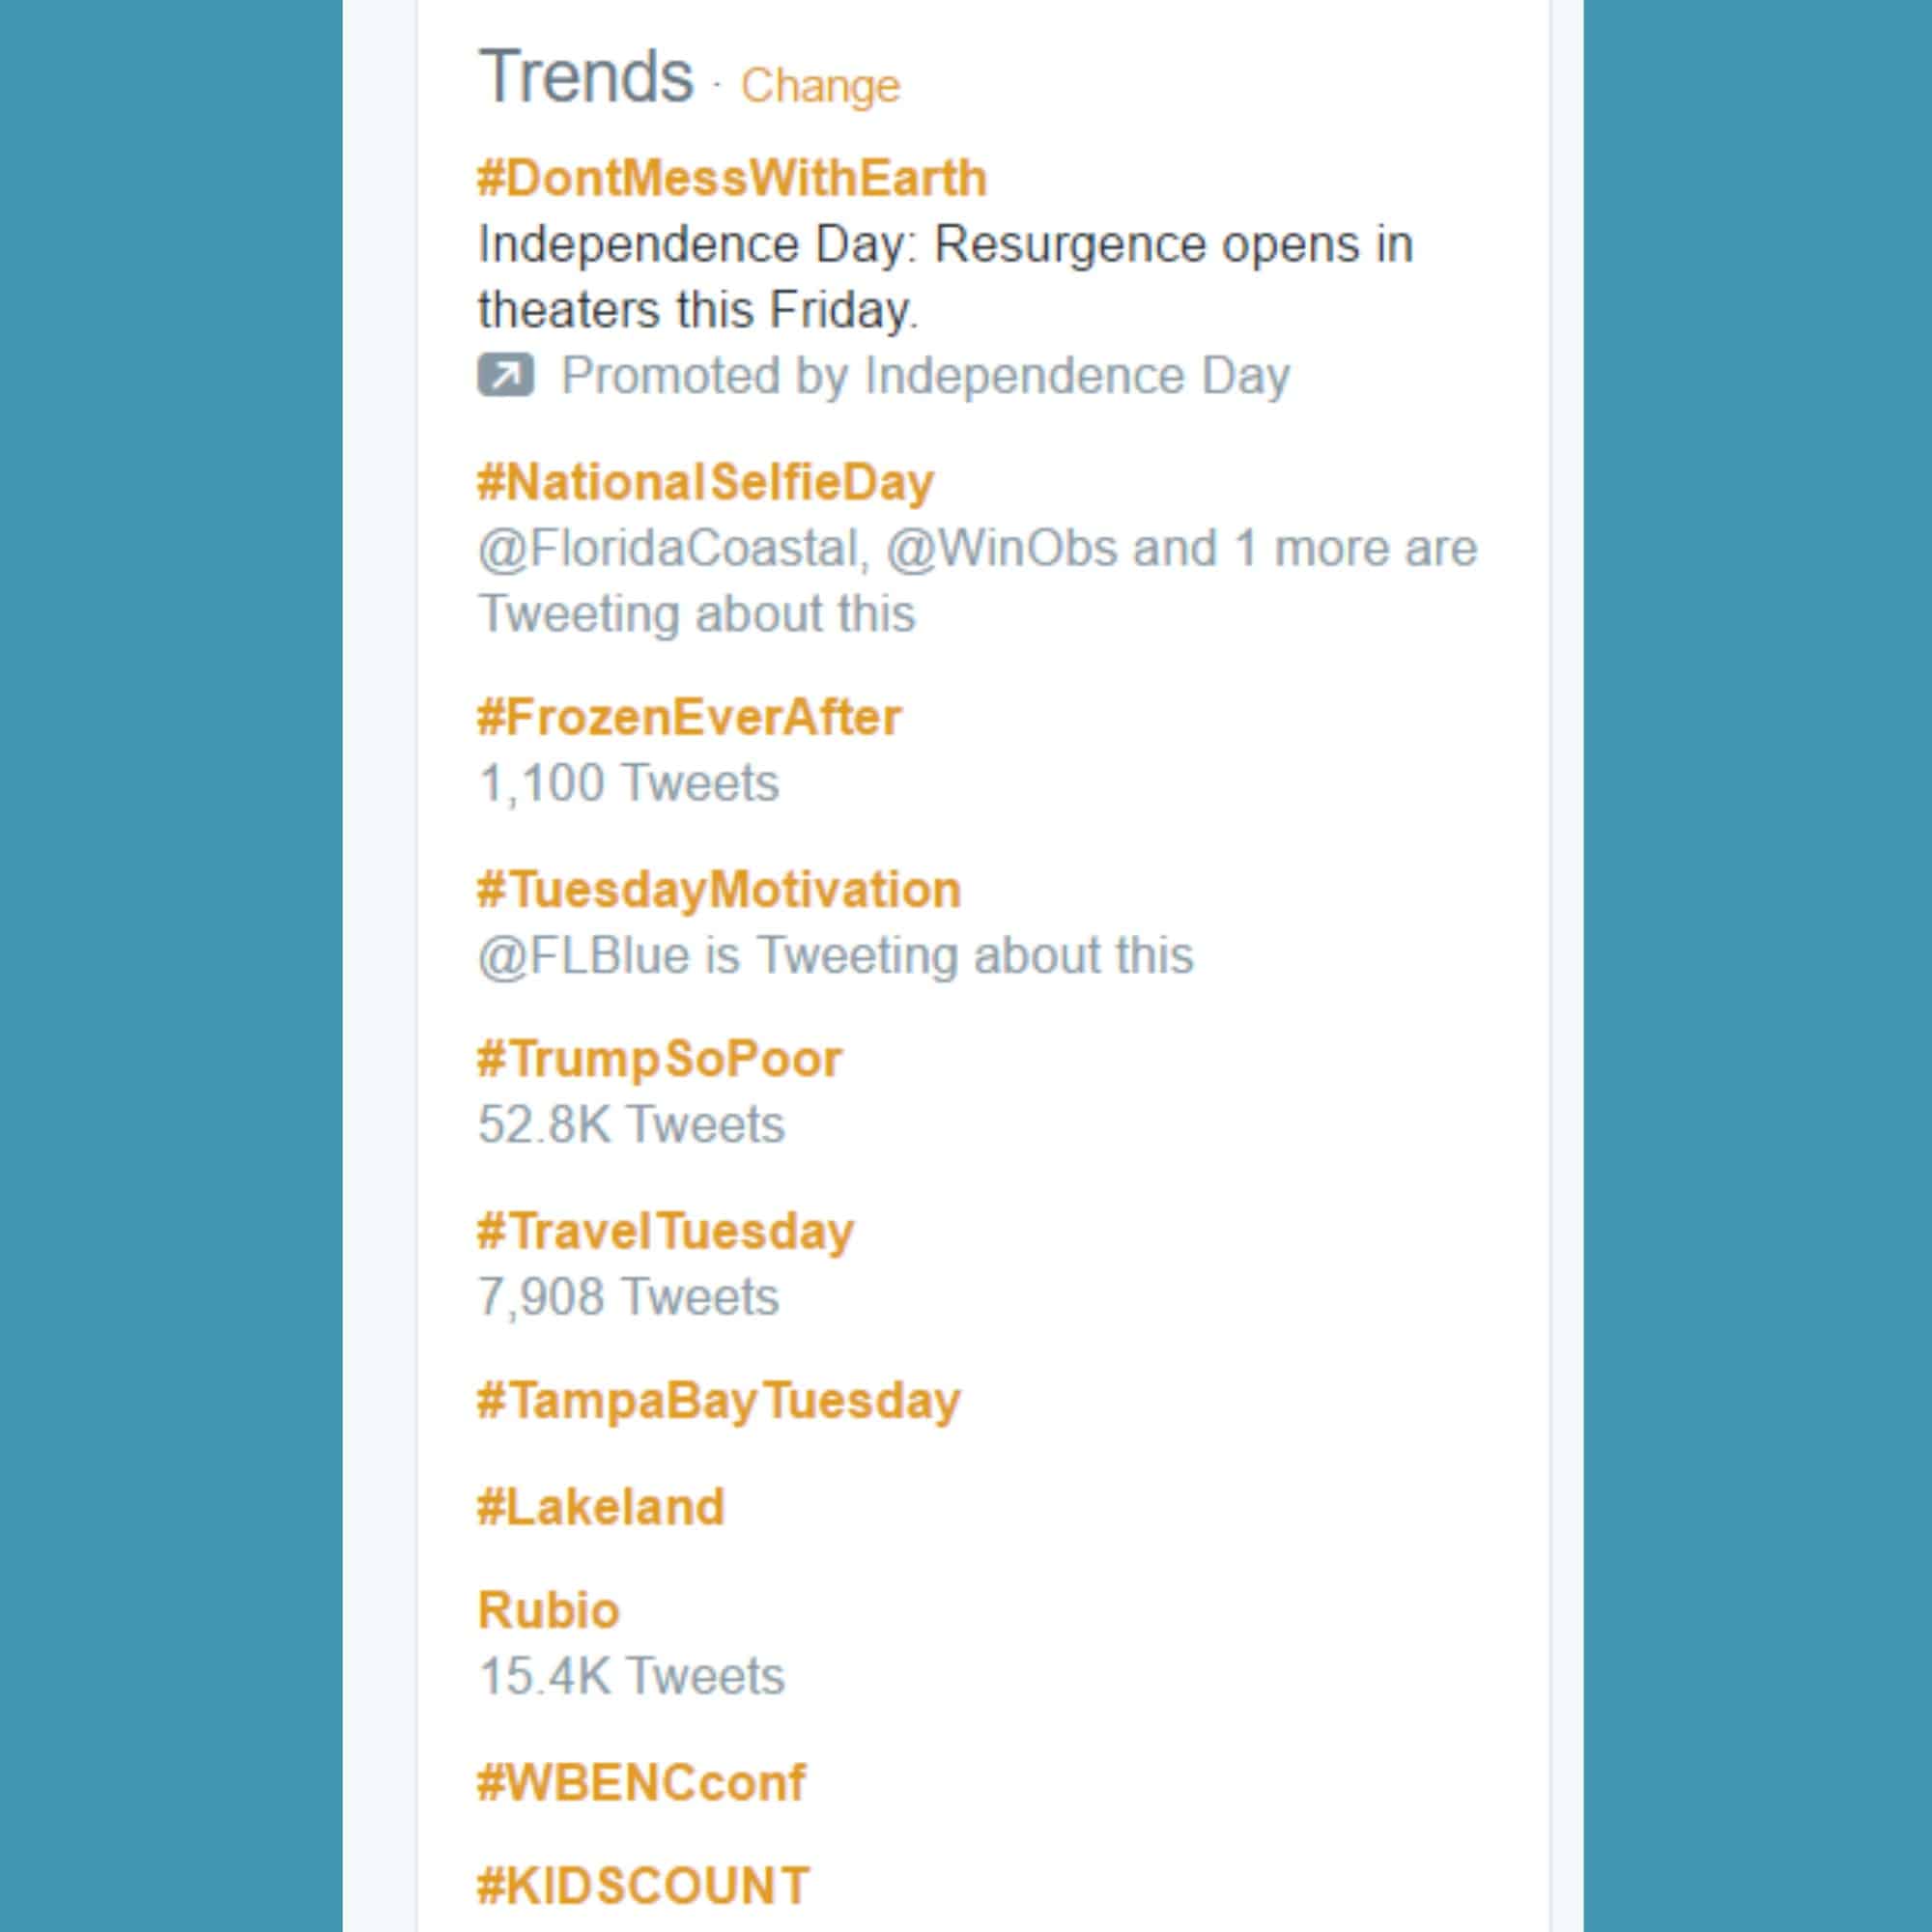Select the #TuesdayMotivation trend
Screen dimensions: 1932x1932
click(719, 889)
